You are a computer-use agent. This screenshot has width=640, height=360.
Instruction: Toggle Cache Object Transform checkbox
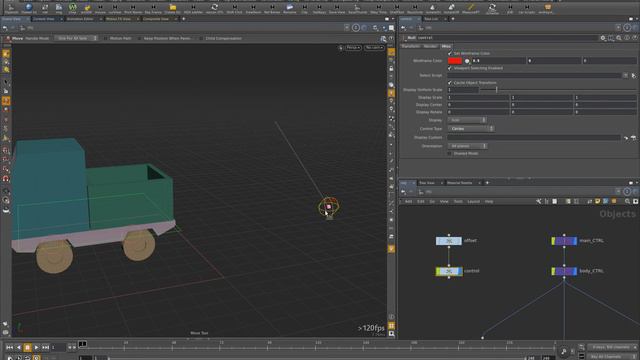click(x=450, y=82)
